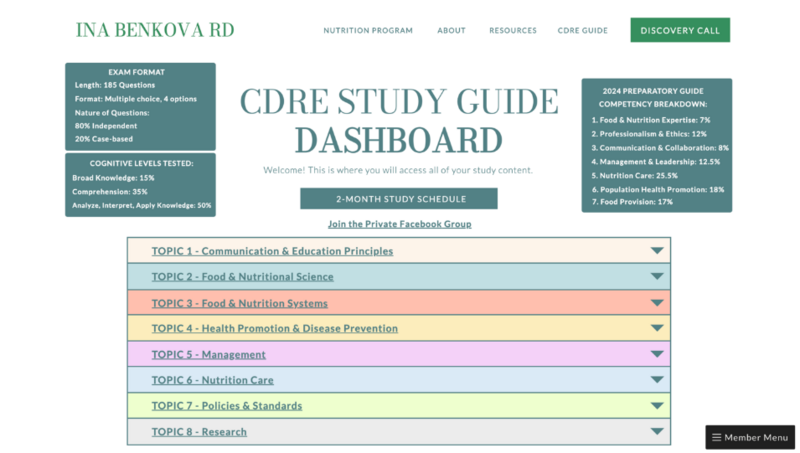Open Topic 5 Management link
Screen dimensions: 800x453
pyautogui.click(x=208, y=355)
